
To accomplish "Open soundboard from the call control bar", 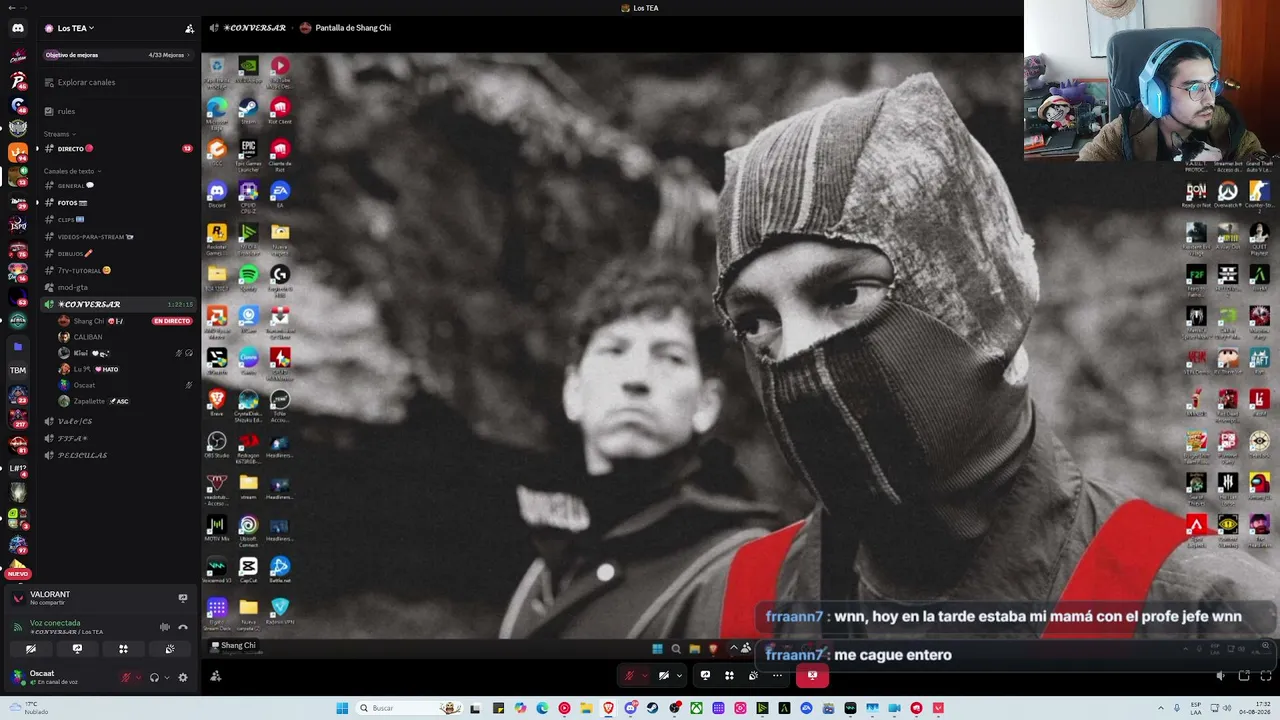I will (753, 675).
